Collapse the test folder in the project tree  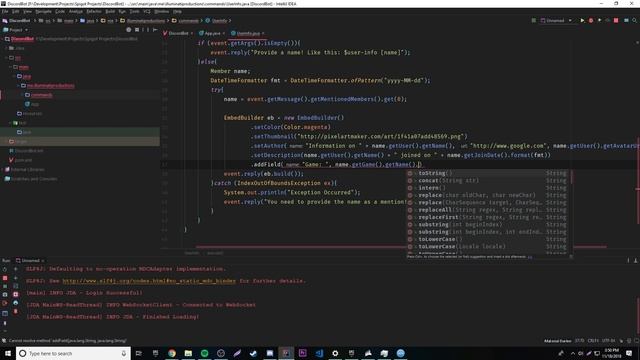click(x=11, y=123)
